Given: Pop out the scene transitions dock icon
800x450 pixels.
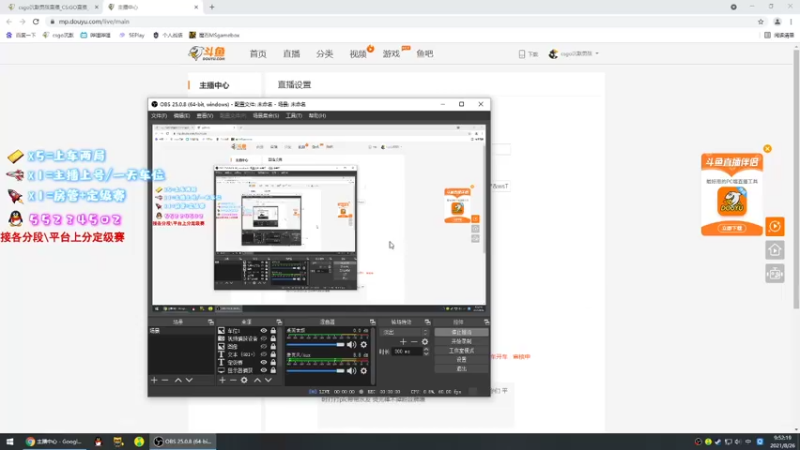Looking at the screenshot, I should [x=428, y=322].
